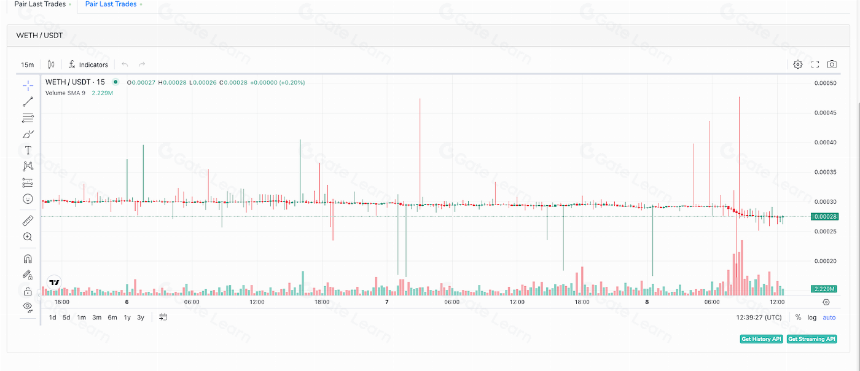
Task: Set range to 1y
Action: point(127,318)
